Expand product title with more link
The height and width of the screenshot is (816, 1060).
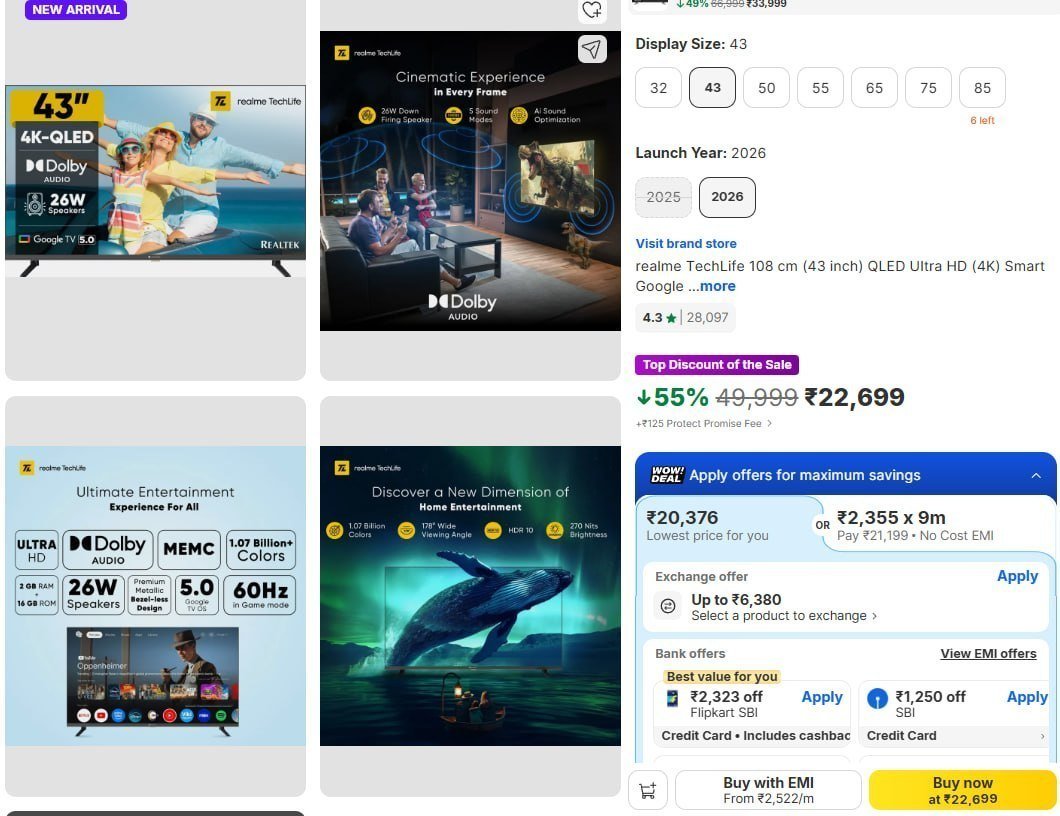(x=718, y=286)
